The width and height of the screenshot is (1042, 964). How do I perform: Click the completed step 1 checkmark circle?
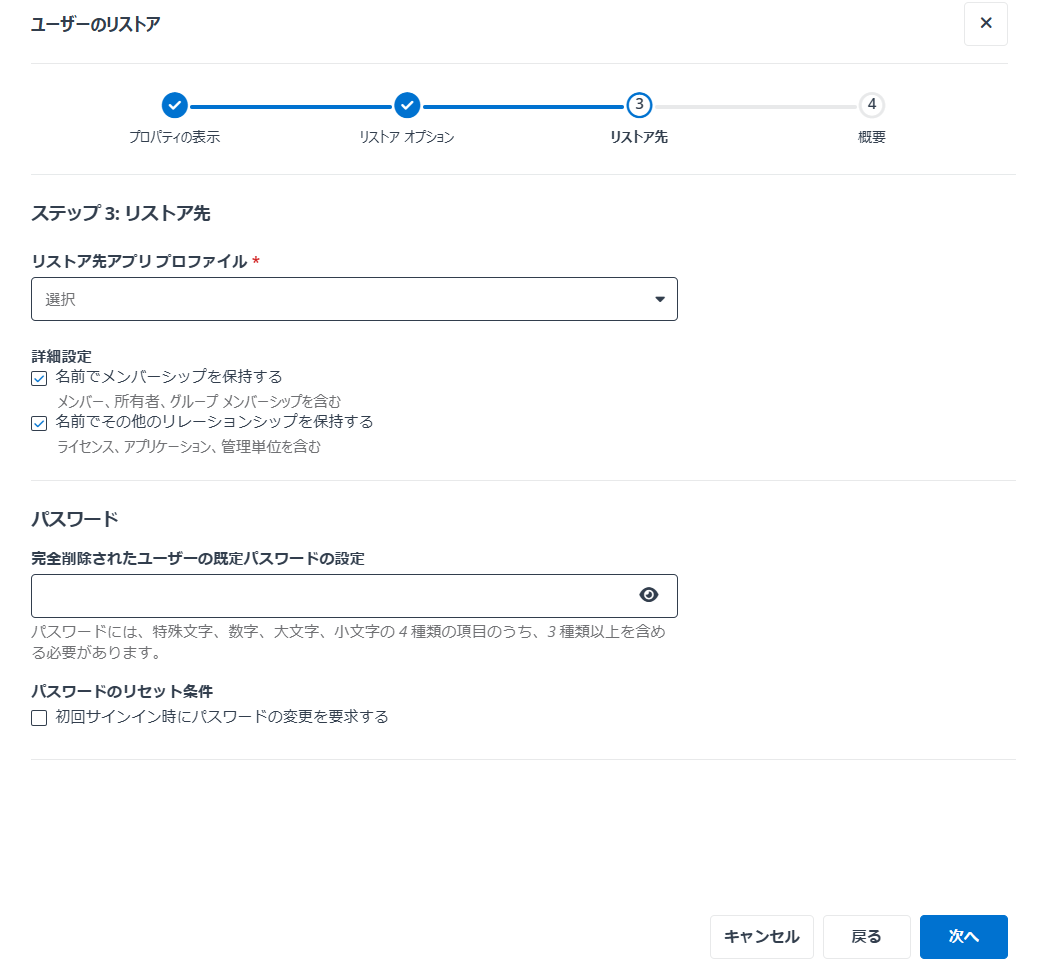(x=175, y=105)
